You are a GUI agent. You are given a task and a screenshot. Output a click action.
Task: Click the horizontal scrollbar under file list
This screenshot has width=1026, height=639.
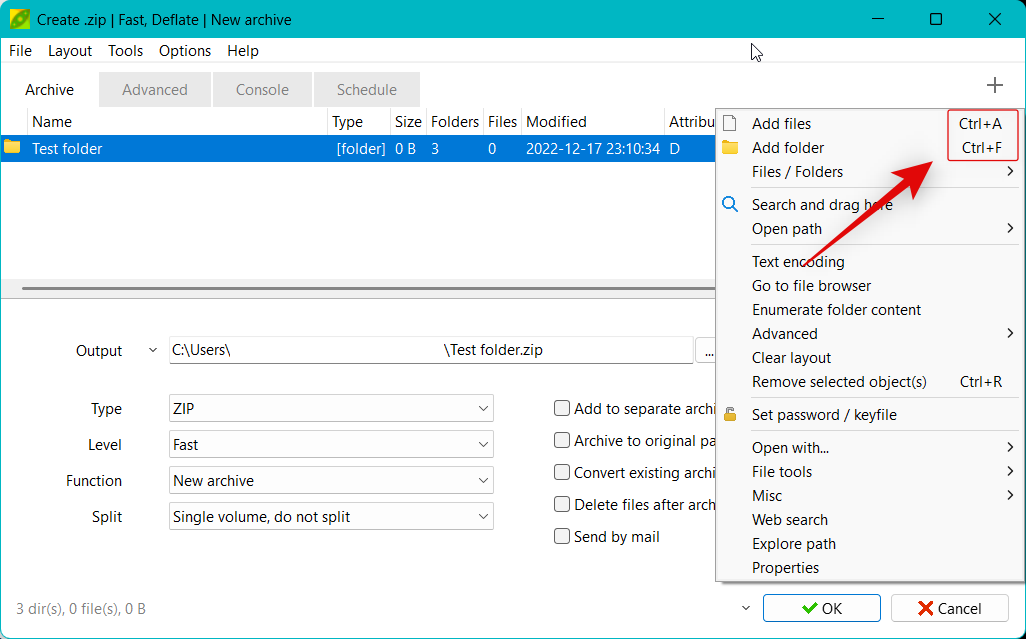pos(360,288)
